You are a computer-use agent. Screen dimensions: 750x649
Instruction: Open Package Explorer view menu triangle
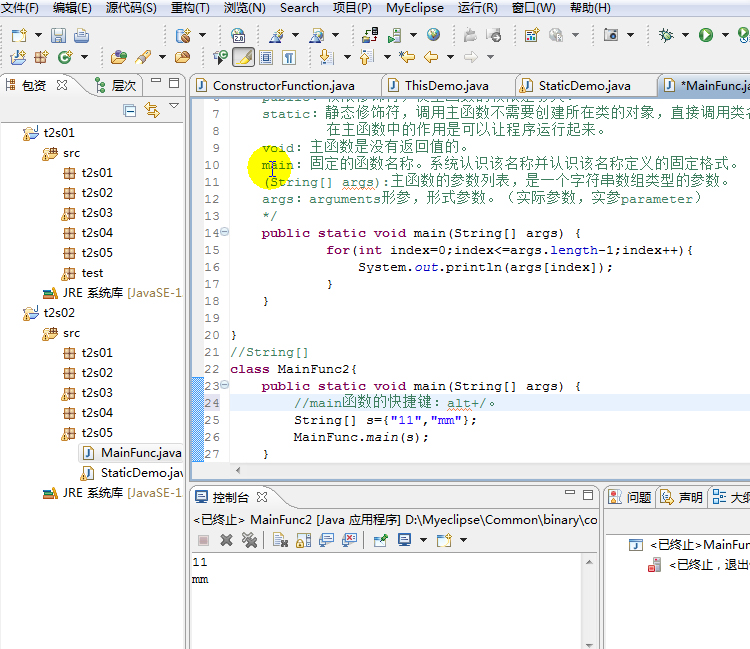(x=174, y=106)
